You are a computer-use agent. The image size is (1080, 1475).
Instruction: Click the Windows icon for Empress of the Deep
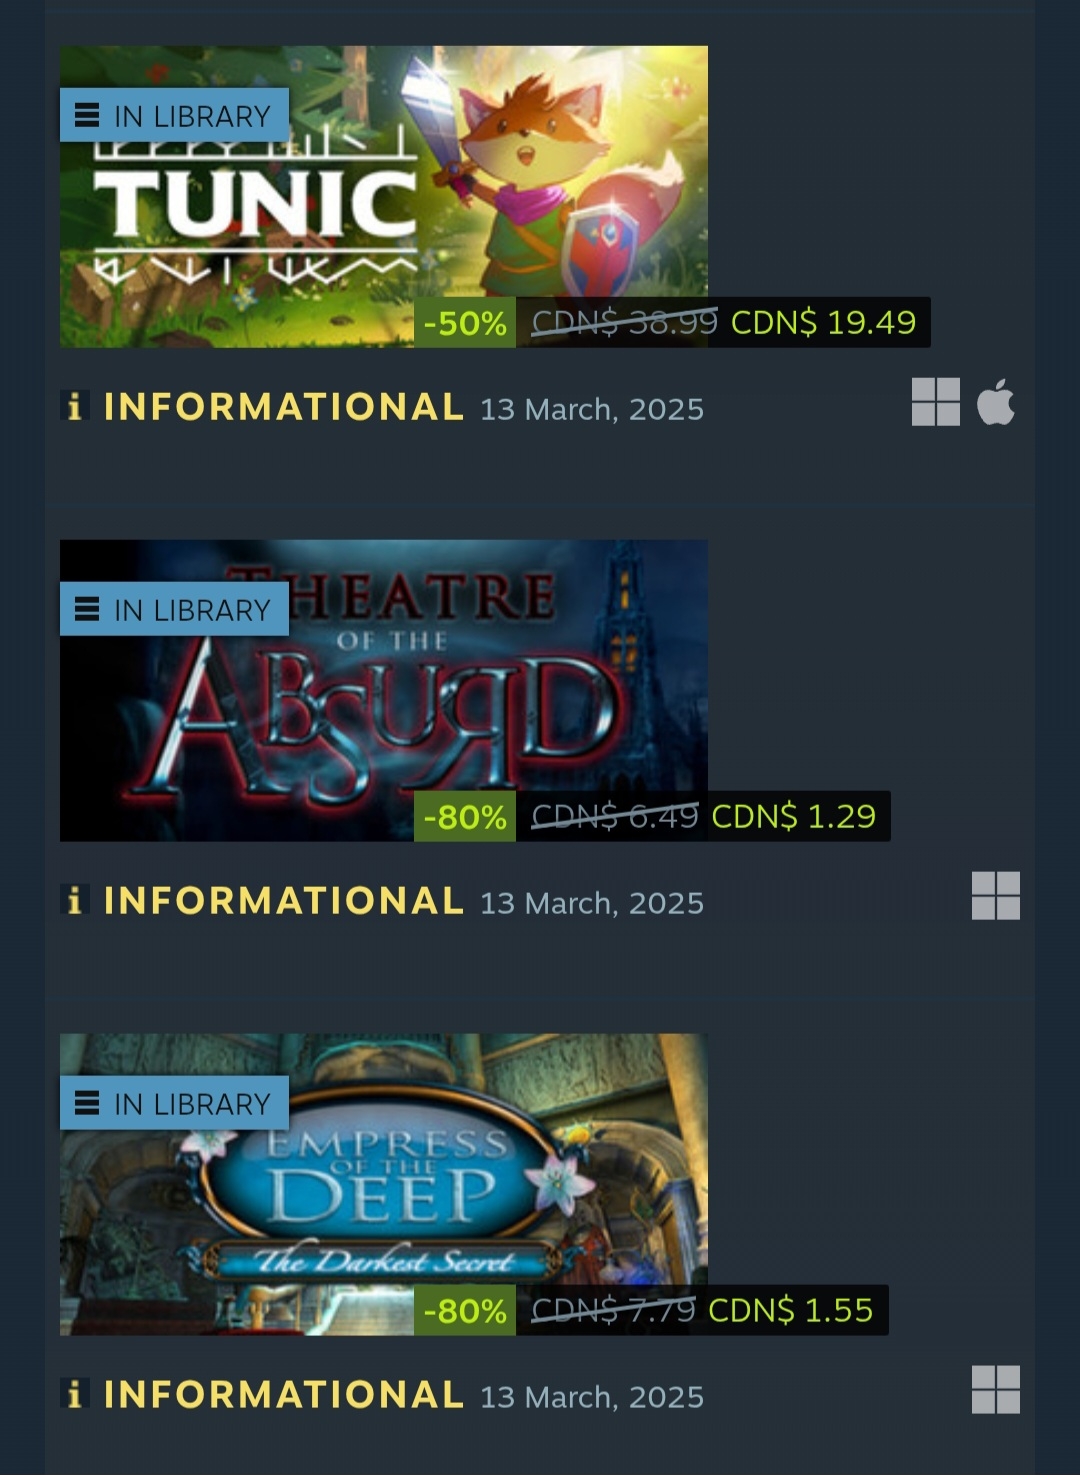click(996, 1389)
